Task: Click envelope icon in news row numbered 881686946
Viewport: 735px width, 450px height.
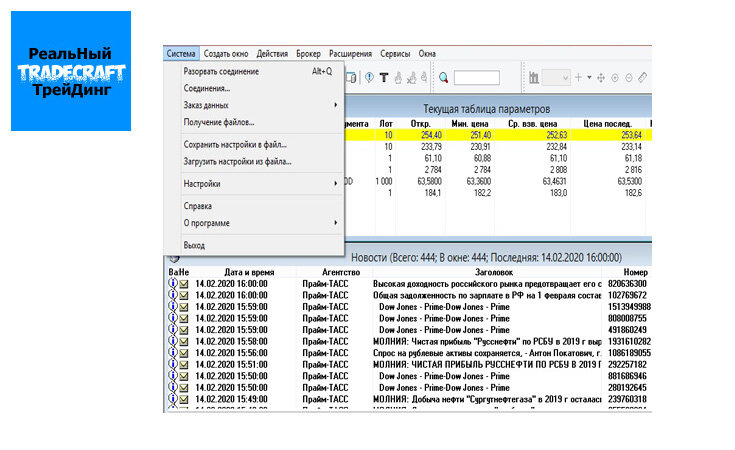Action: click(x=184, y=376)
